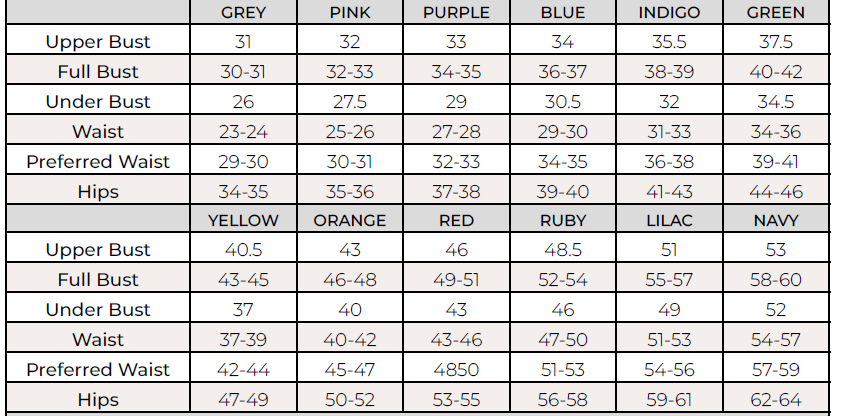Select the 35.5 Upper Bust cell under INDIGO
Image resolution: width=866 pixels, height=416 pixels.
[670, 42]
